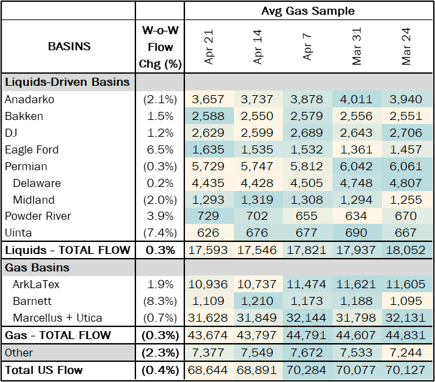Click the Other row label
Screen dimensions: 435x382
(x=19, y=353)
